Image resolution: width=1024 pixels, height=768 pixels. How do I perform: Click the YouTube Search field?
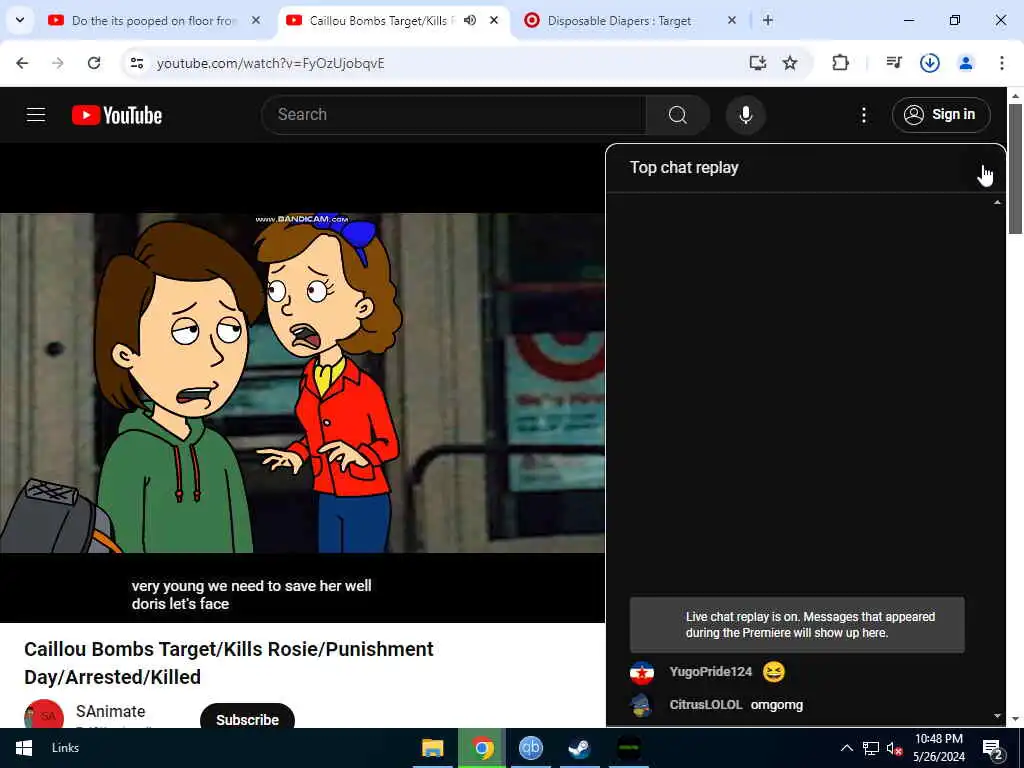point(454,115)
